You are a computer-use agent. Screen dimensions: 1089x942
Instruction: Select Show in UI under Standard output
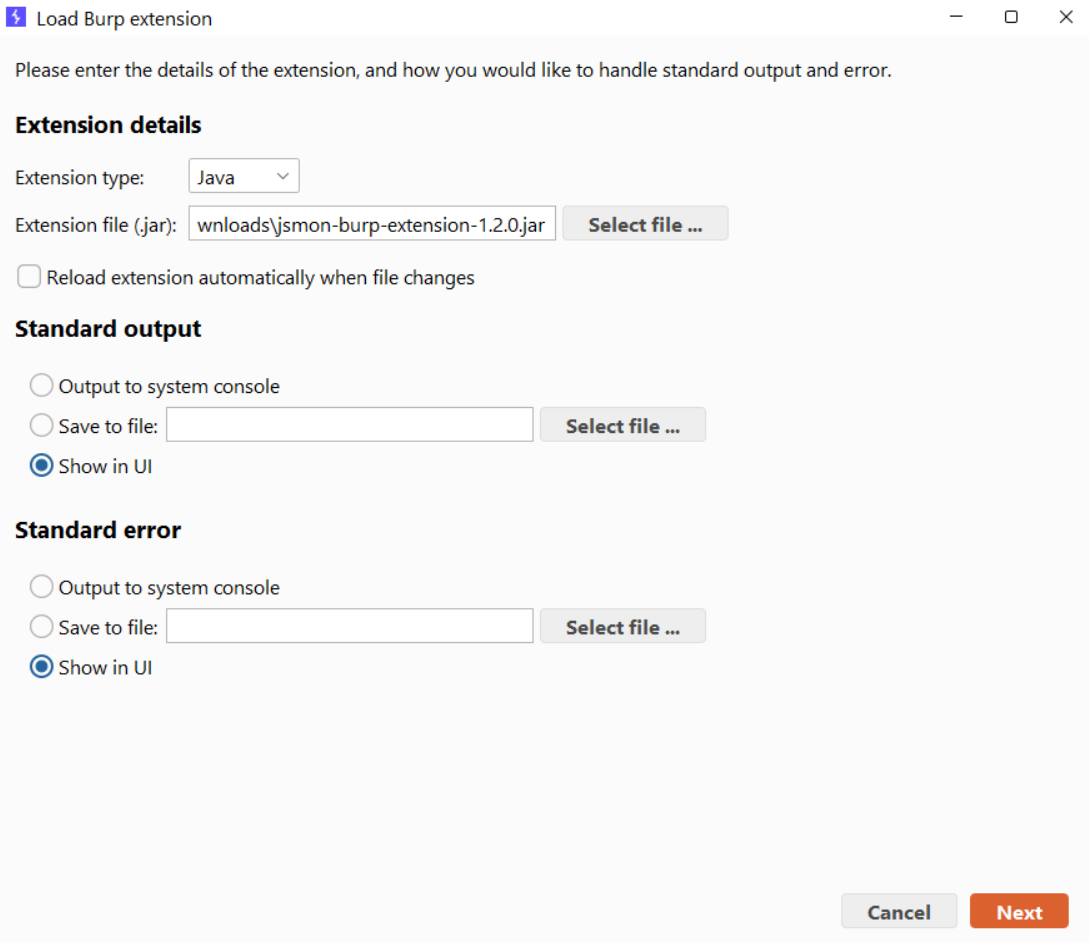41,466
